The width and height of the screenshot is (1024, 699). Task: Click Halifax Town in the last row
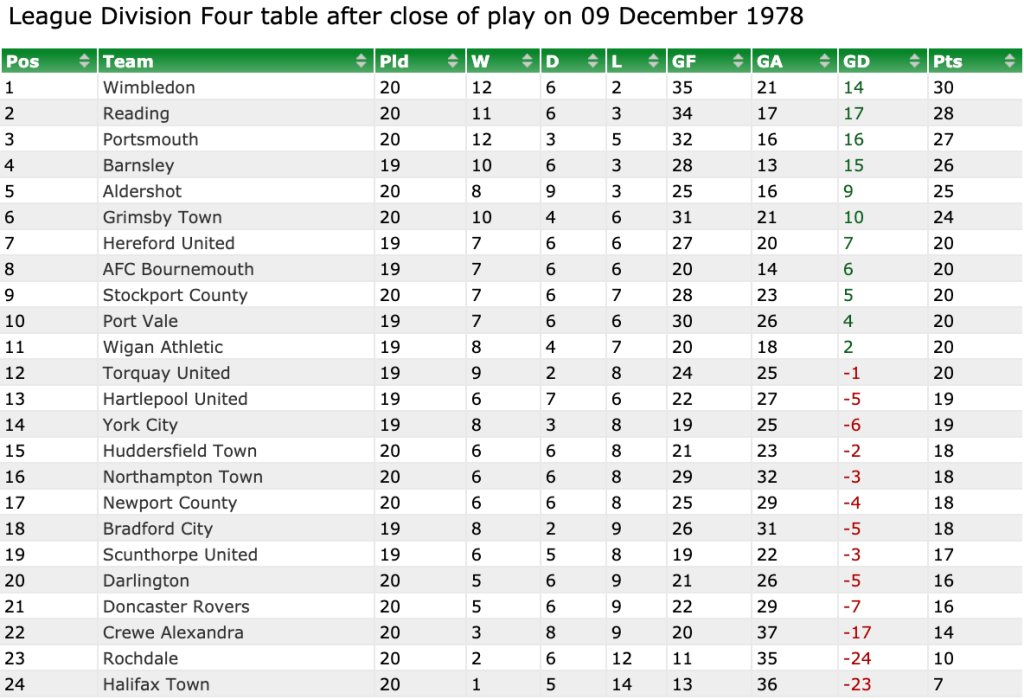tap(156, 686)
